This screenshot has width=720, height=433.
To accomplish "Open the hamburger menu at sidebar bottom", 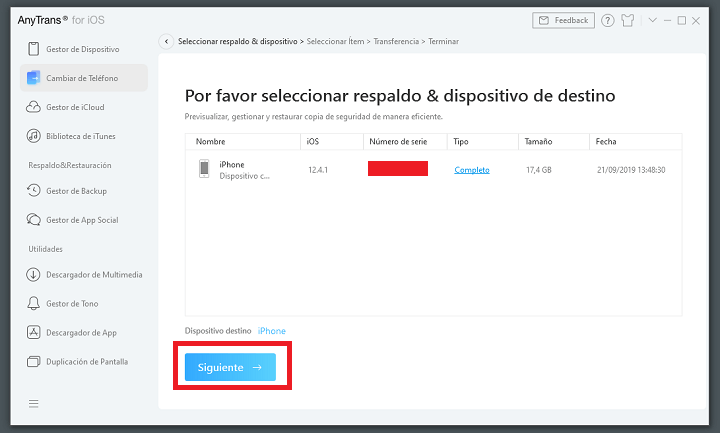I will point(34,404).
